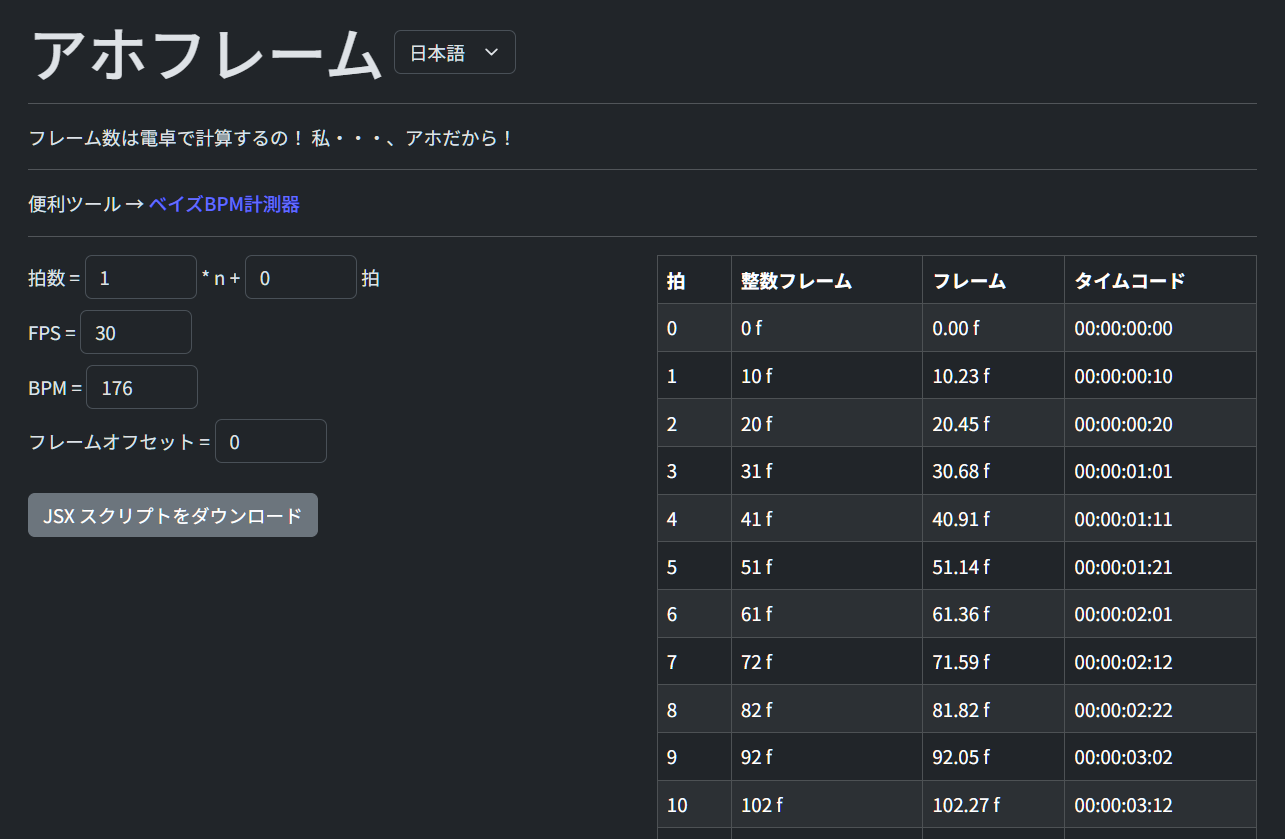Select the FPS input field

(x=135, y=333)
